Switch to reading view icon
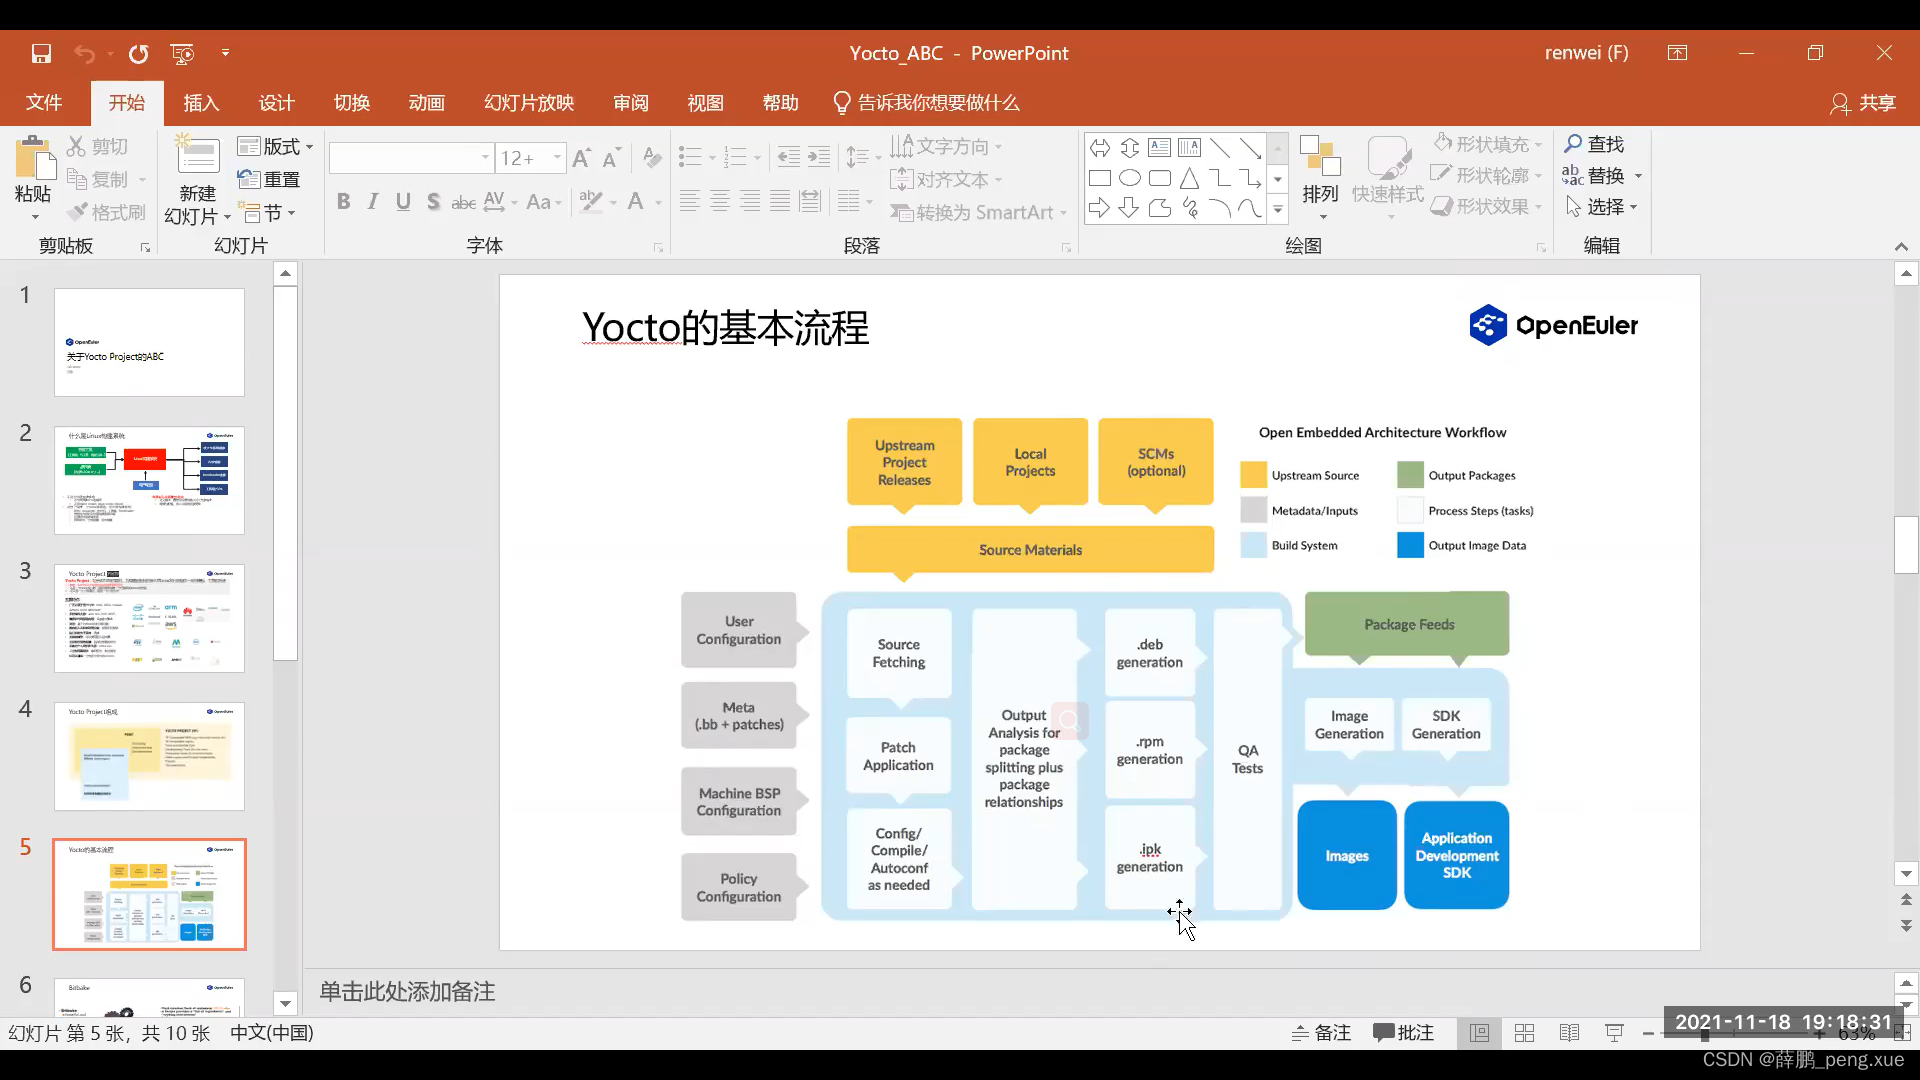The image size is (1920, 1080). (1569, 1033)
